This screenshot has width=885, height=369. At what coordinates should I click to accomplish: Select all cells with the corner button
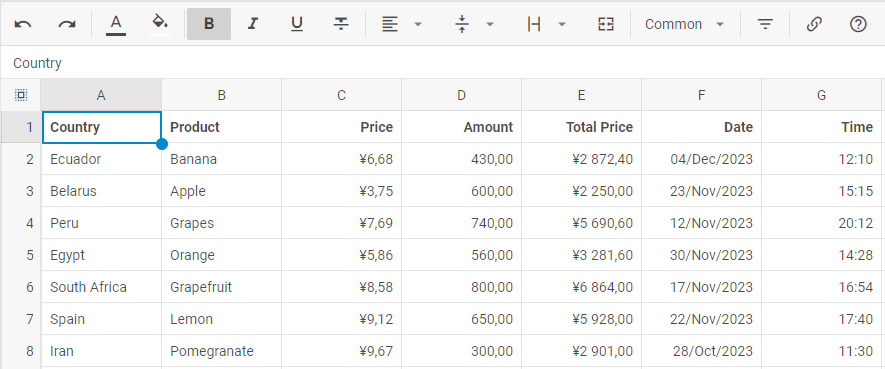(x=21, y=95)
